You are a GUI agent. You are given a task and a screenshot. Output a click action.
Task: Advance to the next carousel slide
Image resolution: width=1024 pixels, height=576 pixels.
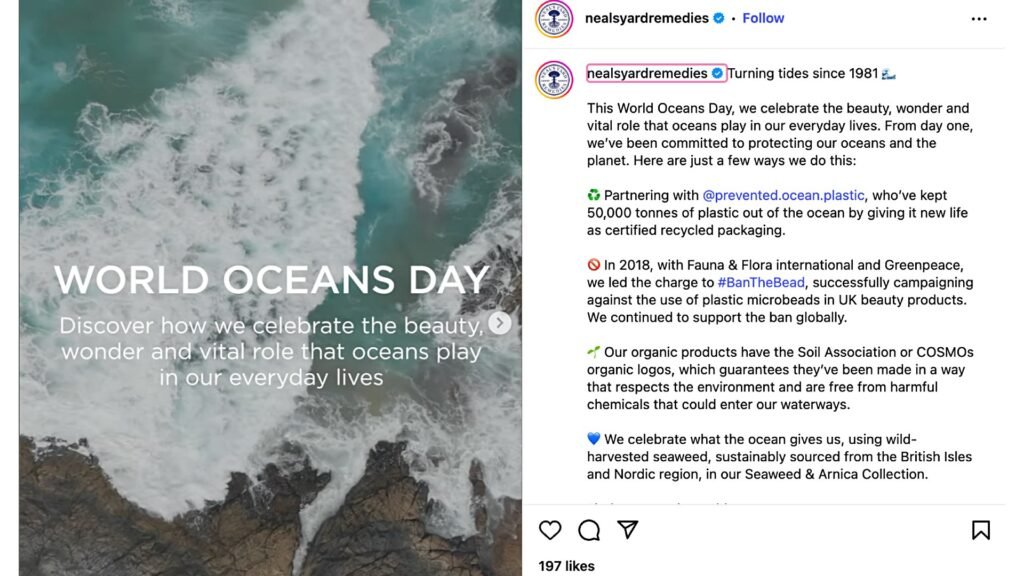(500, 323)
